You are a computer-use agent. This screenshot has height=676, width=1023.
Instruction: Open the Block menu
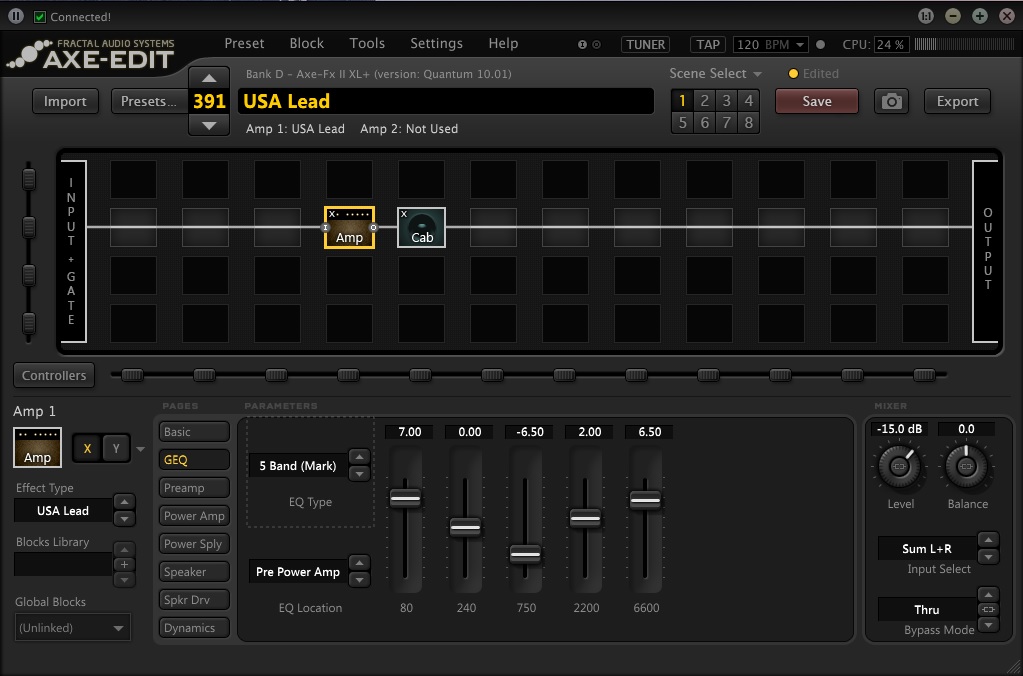pos(307,44)
